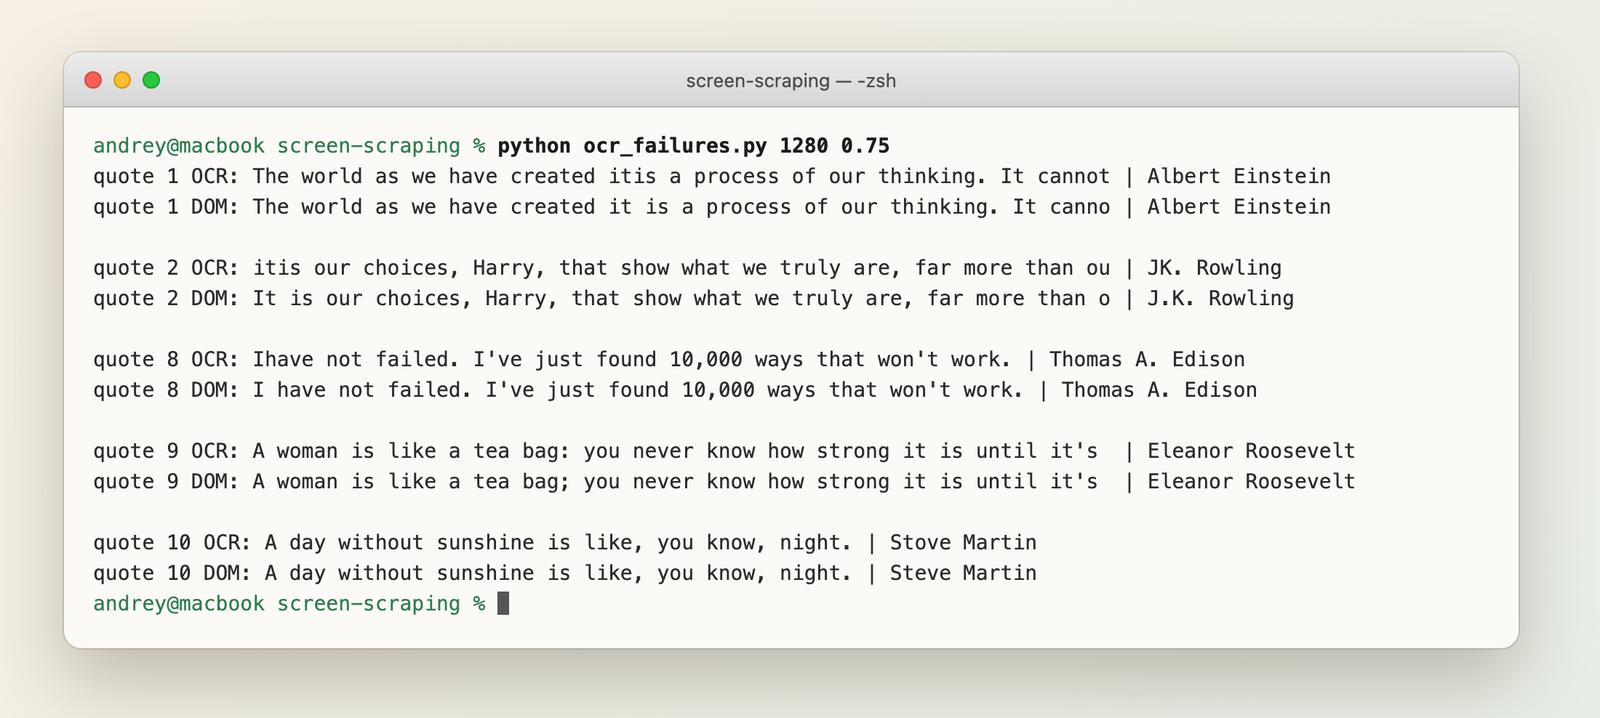Click the 'quote 10 OCR:' line label
This screenshot has height=718, width=1600.
172,543
